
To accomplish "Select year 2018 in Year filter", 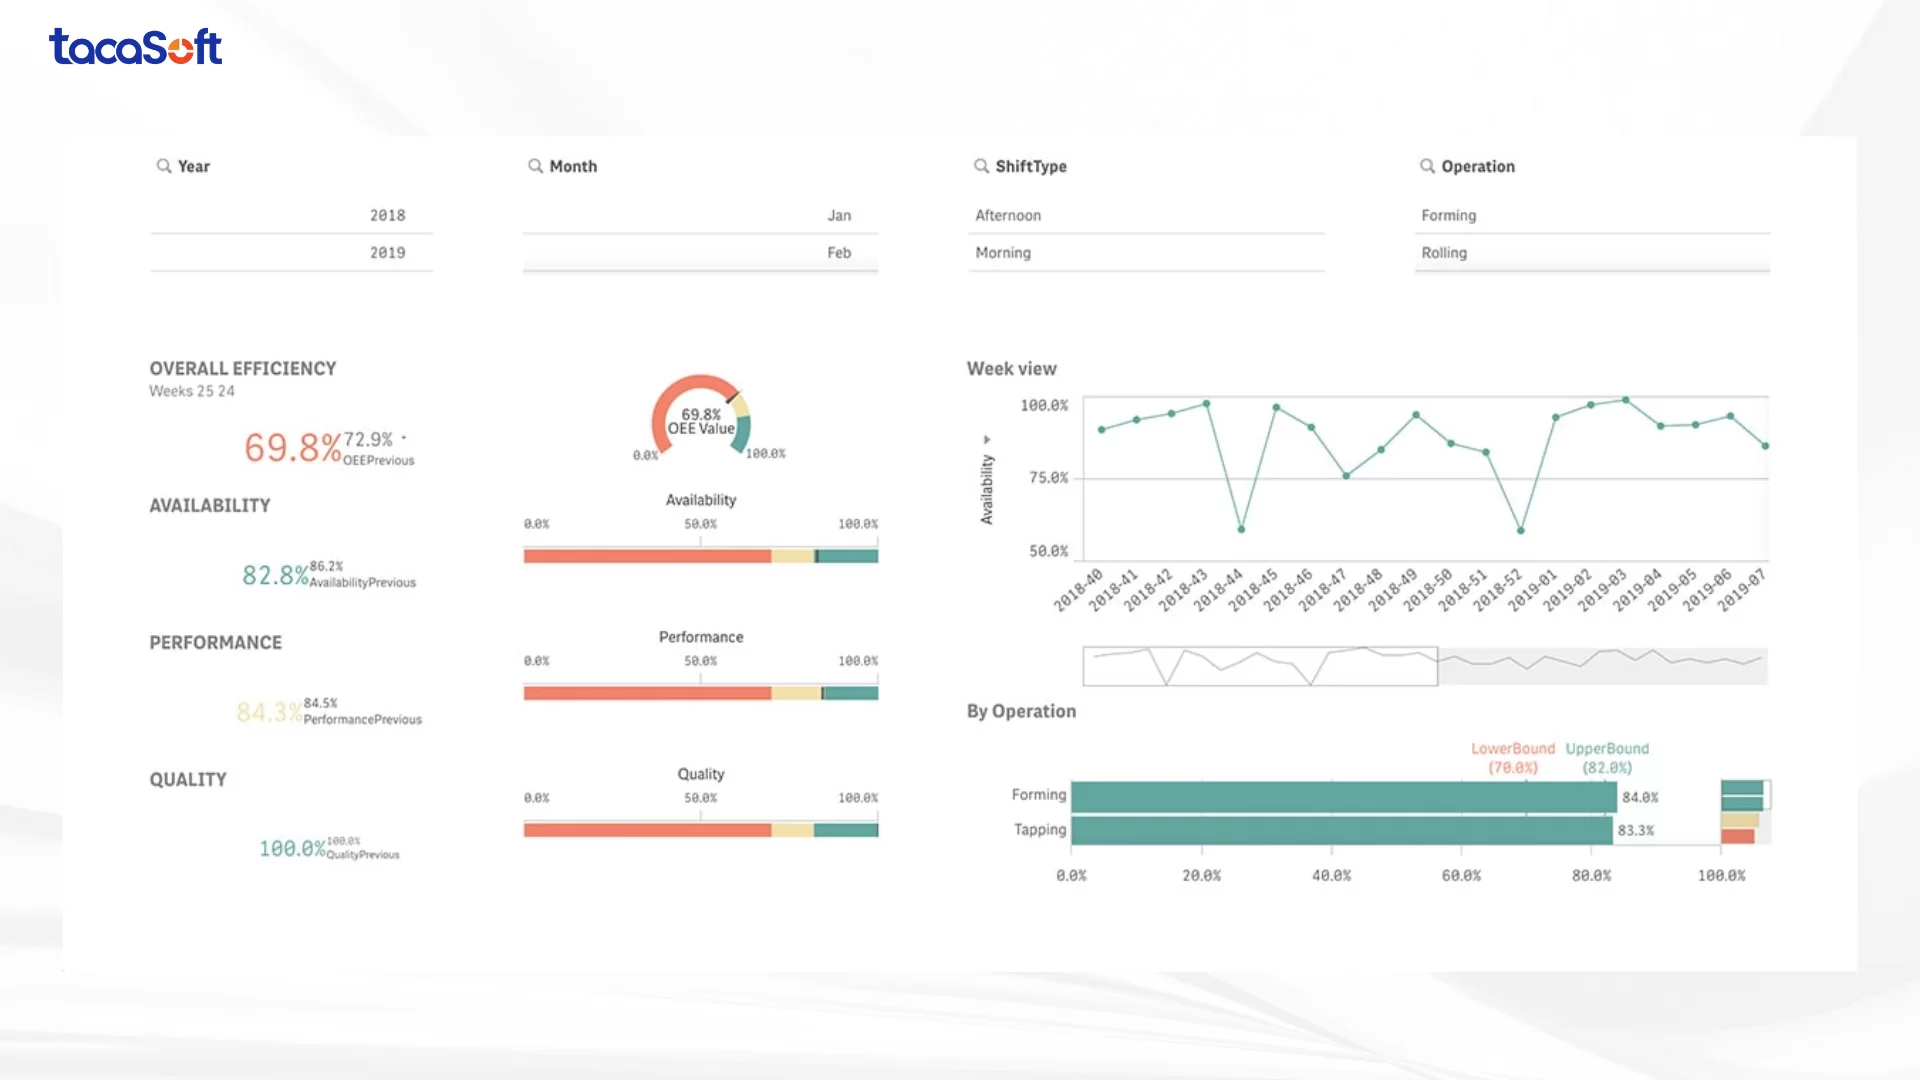I will coord(388,215).
